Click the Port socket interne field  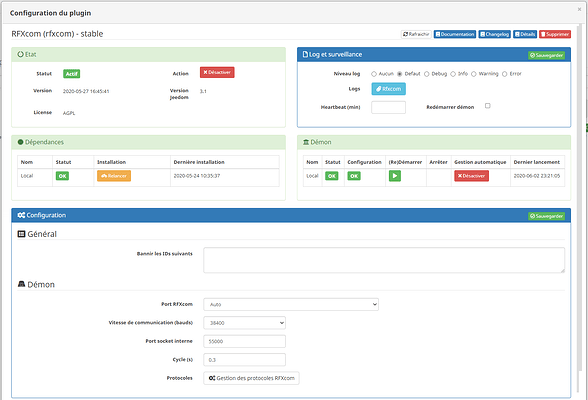click(244, 341)
